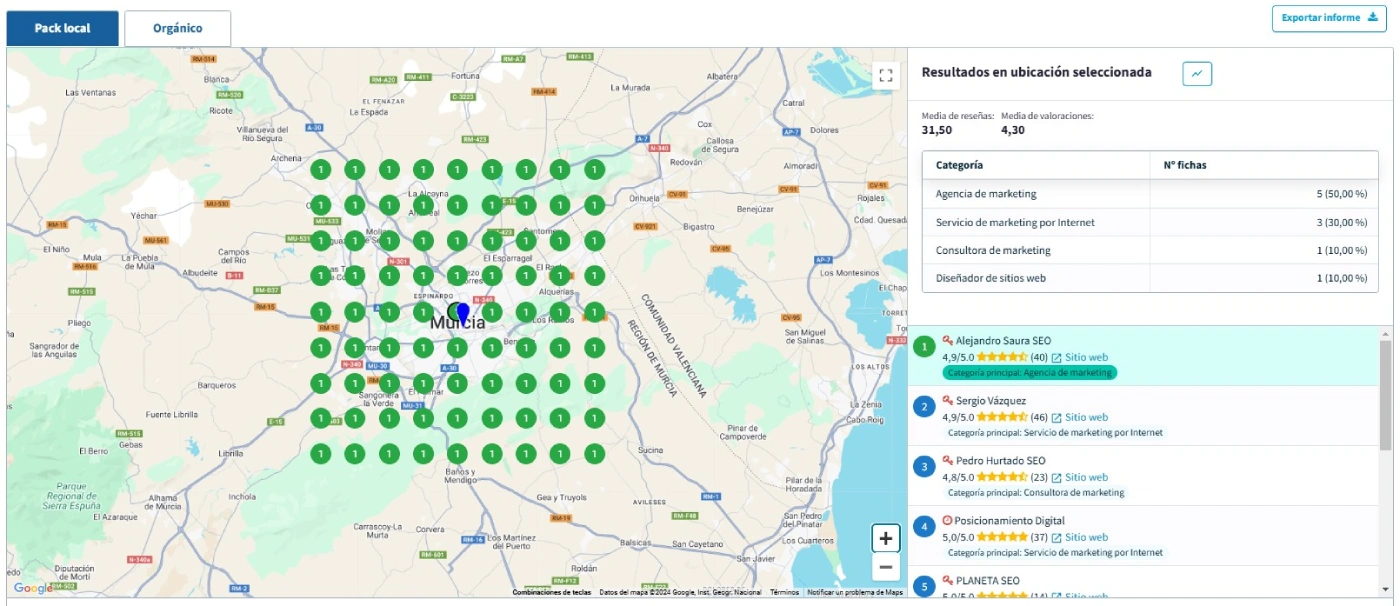Zoom in the map with plus button

pyautogui.click(x=886, y=538)
